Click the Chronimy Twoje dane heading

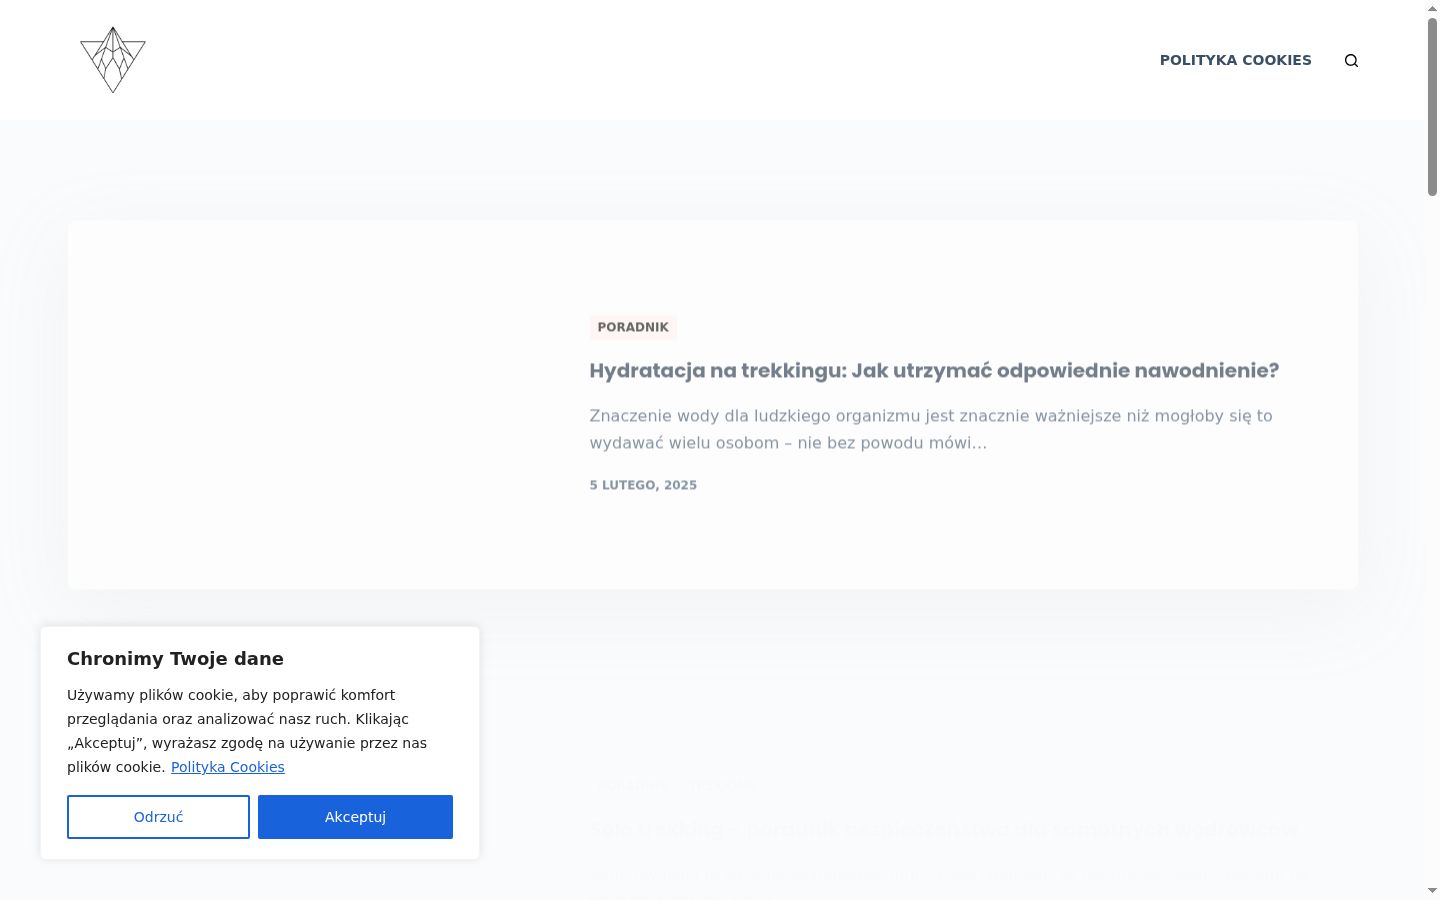(175, 658)
